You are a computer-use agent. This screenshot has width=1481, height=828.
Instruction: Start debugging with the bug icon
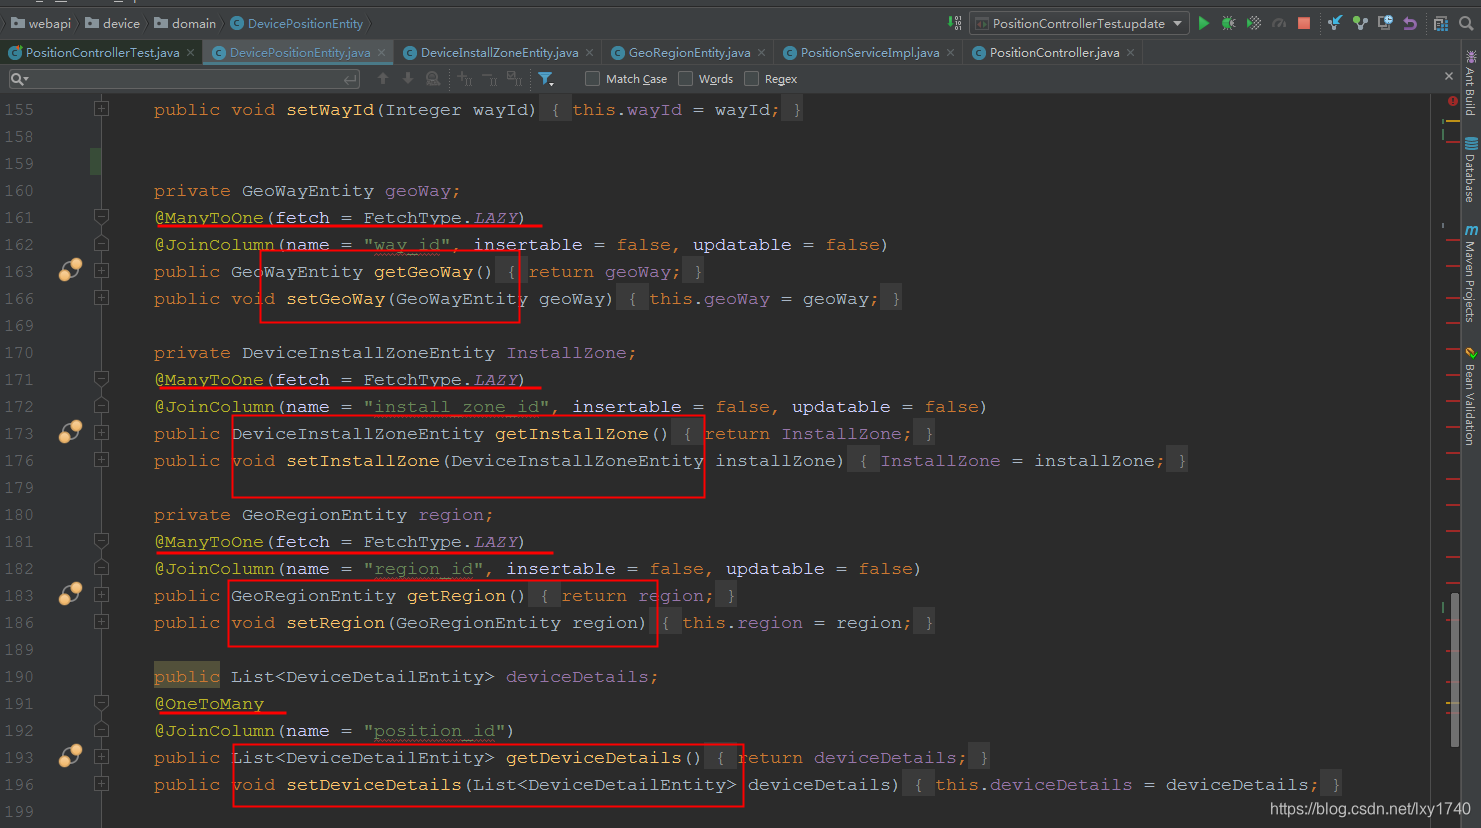point(1229,23)
